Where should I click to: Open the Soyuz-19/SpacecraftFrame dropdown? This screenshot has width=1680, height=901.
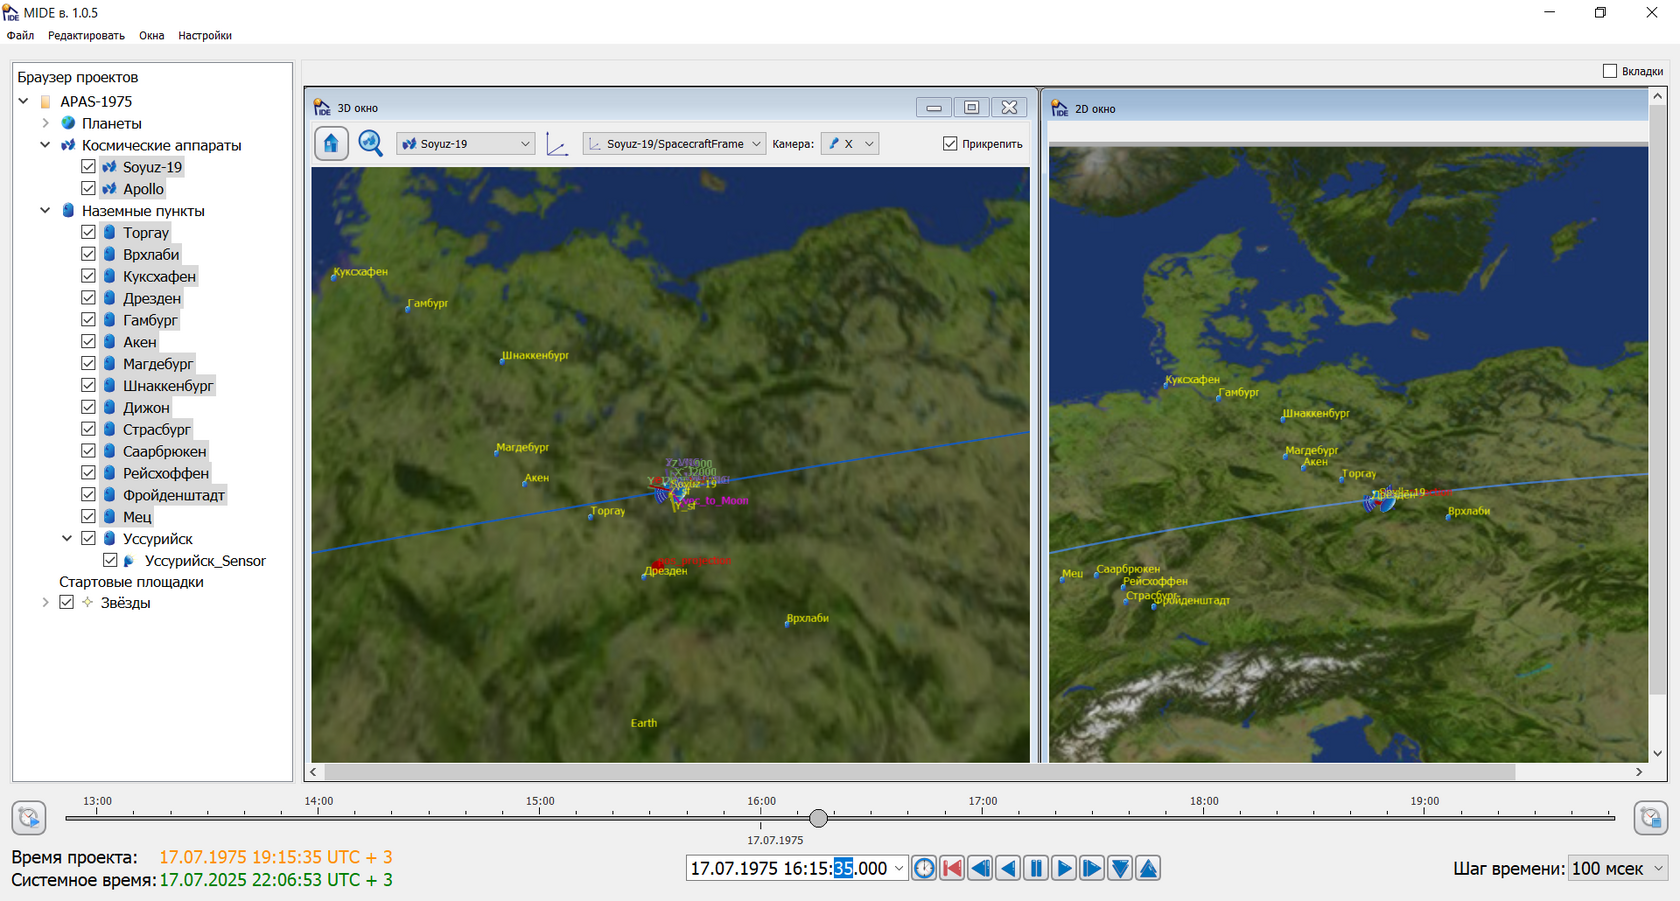pos(674,144)
